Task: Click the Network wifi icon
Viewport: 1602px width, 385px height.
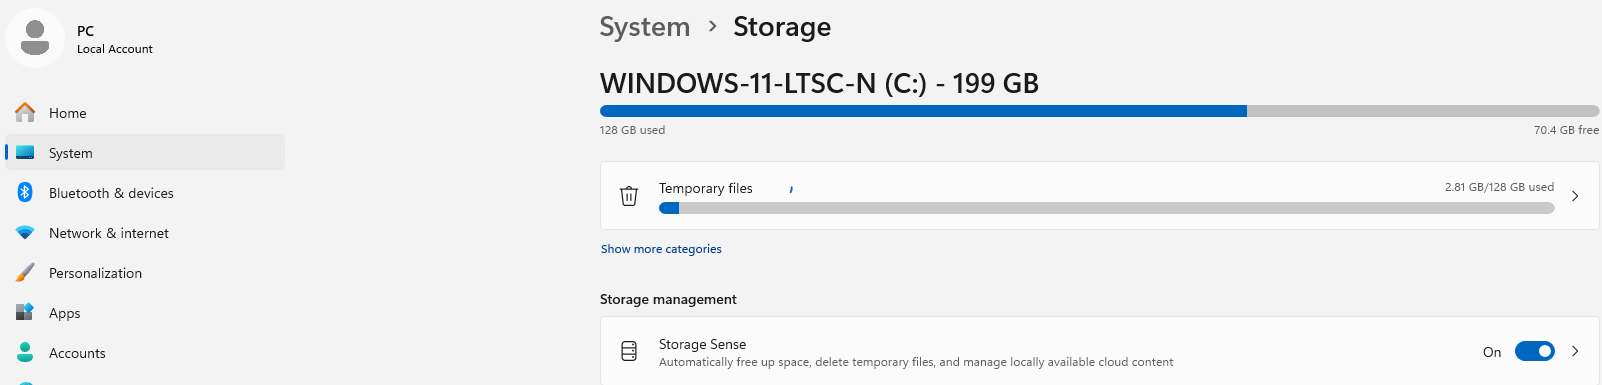Action: click(x=25, y=233)
